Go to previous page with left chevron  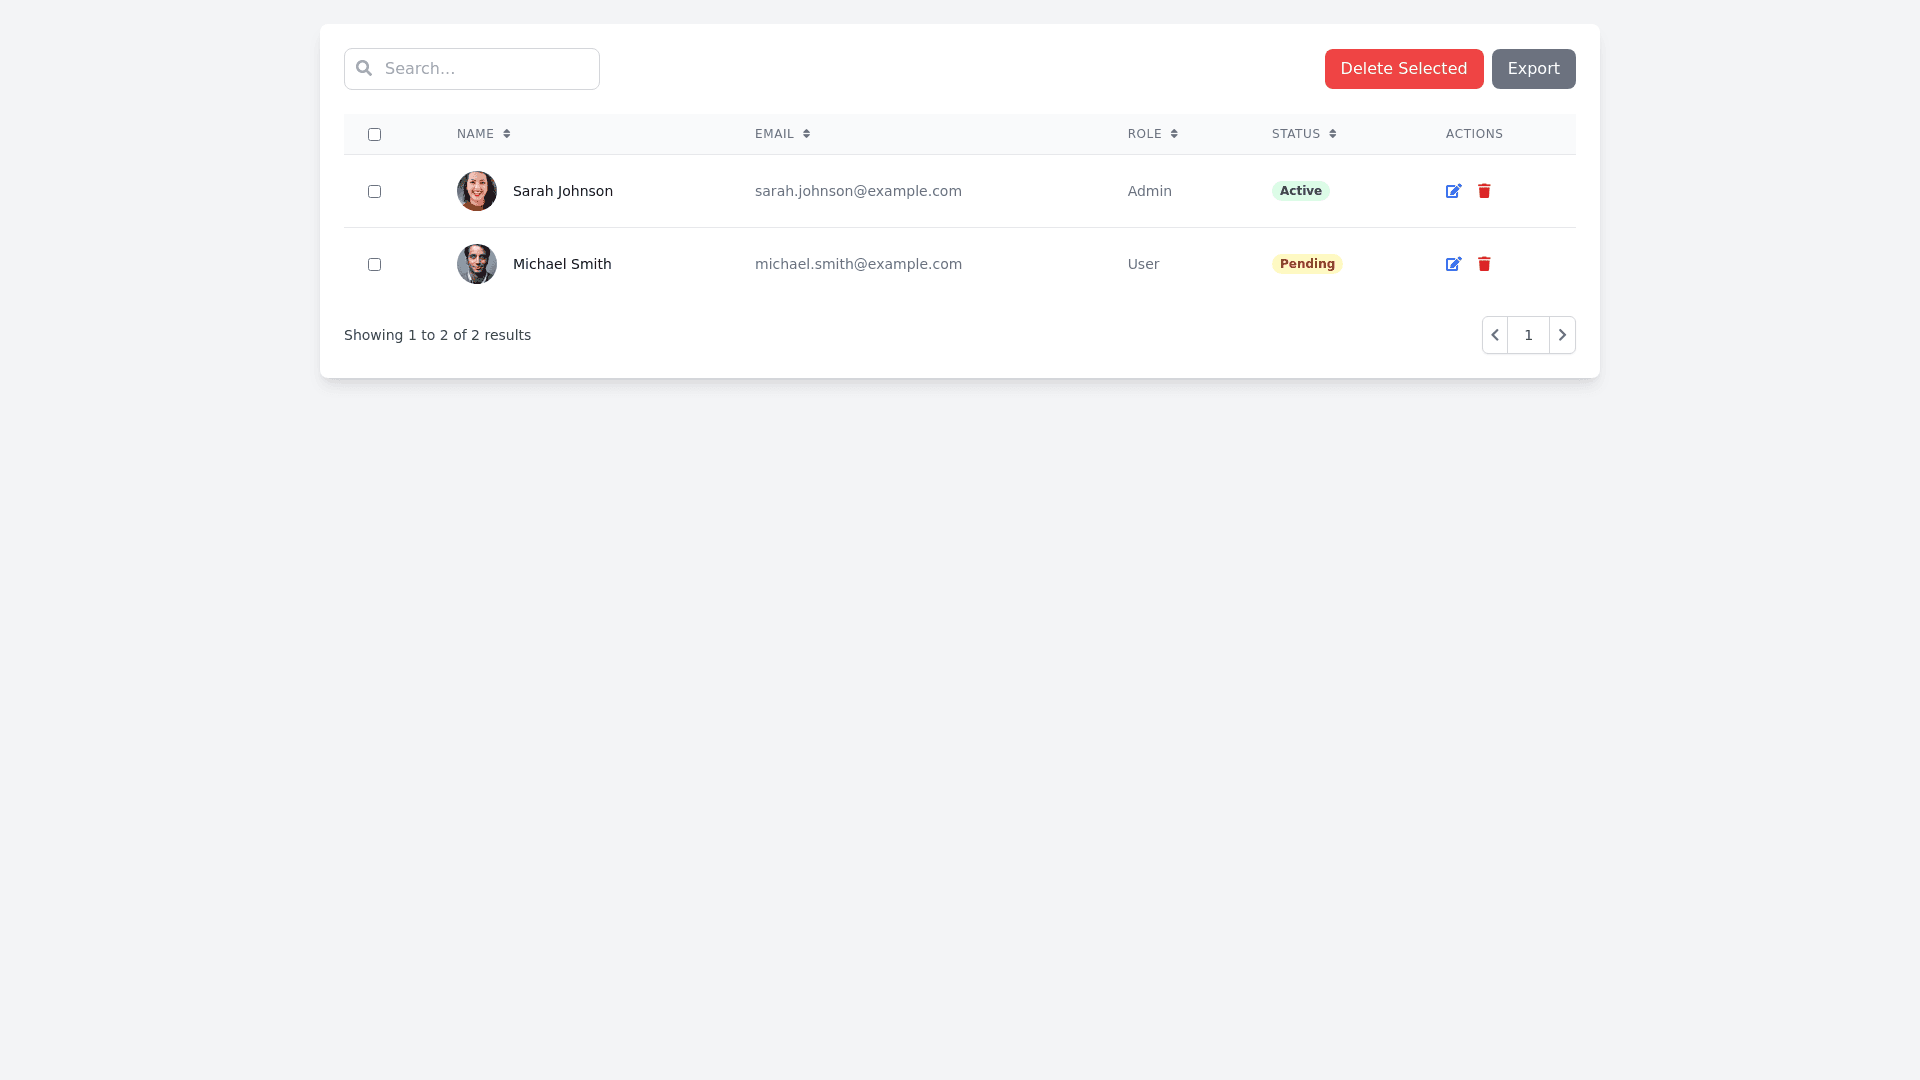point(1495,335)
